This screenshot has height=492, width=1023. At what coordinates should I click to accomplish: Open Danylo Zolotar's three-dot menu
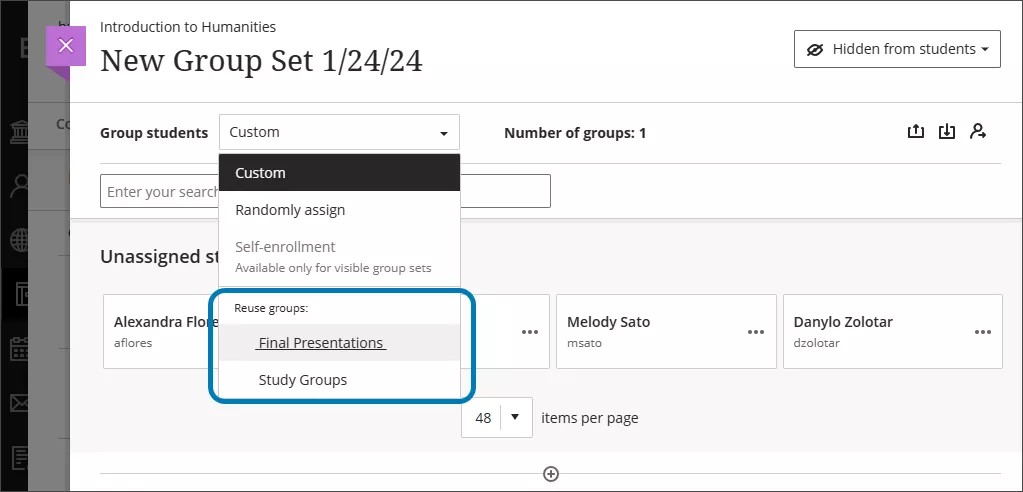coord(984,332)
